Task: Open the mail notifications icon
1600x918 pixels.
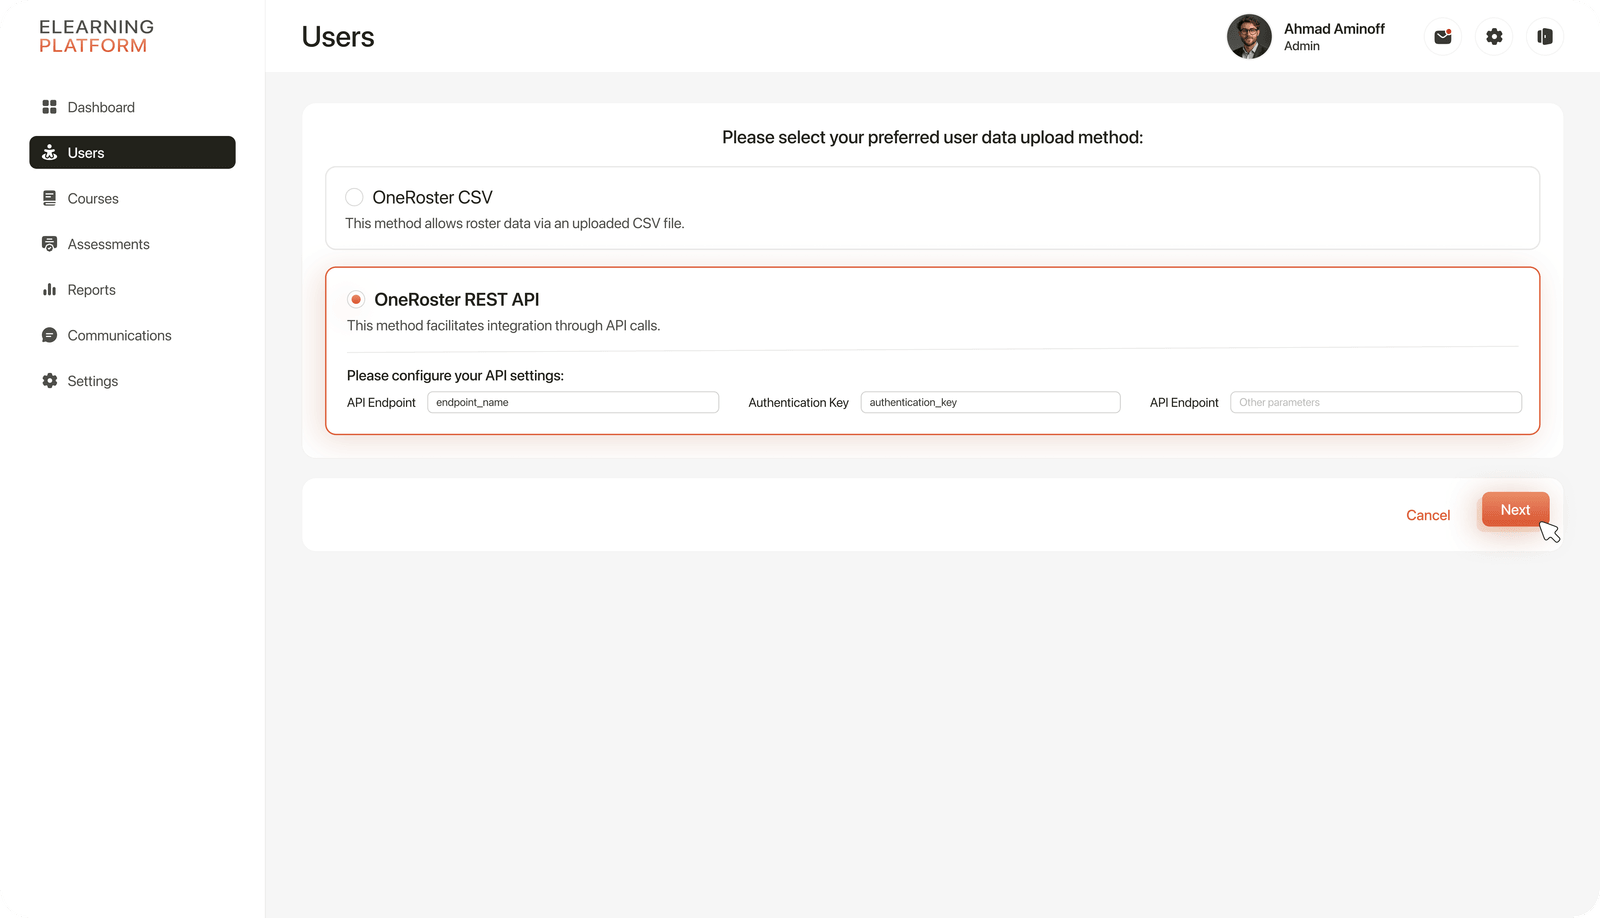Action: (1443, 37)
